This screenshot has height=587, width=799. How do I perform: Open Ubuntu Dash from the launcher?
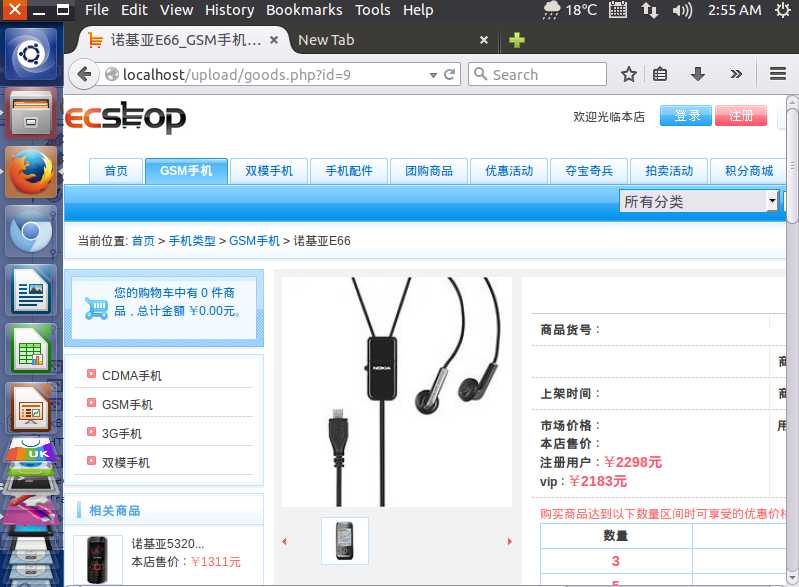click(31, 55)
